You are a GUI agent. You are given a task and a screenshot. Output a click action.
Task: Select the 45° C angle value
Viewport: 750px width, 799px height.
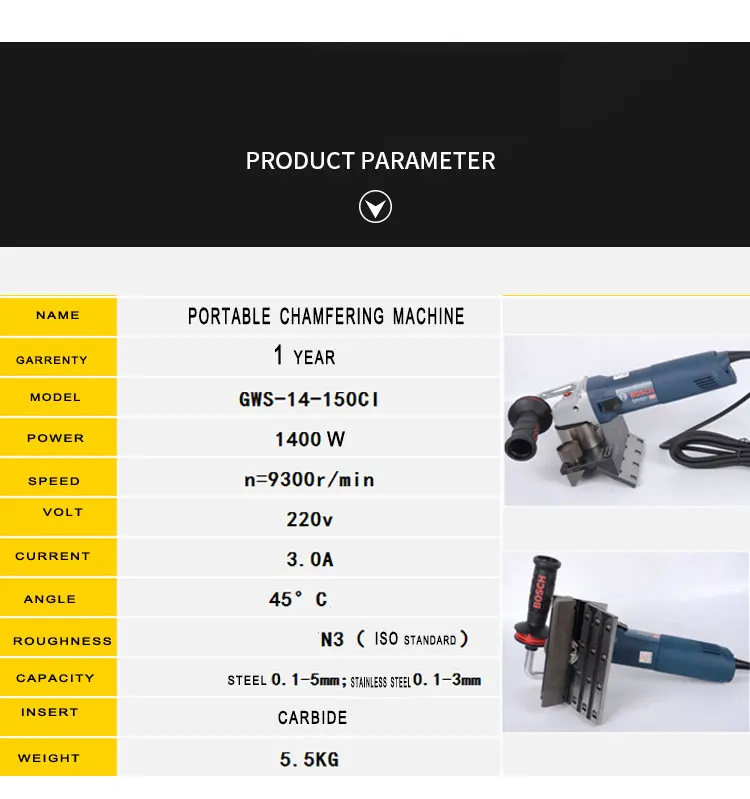(298, 599)
